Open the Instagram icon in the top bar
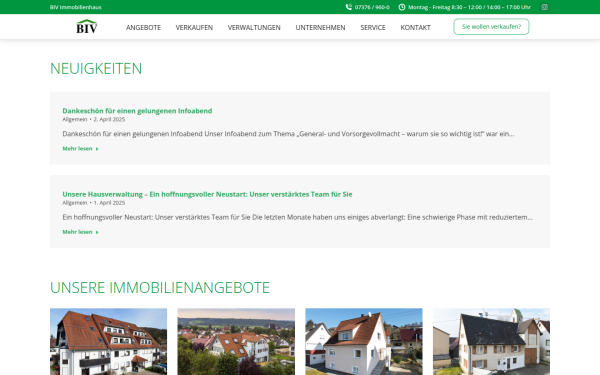This screenshot has width=600, height=375. pyautogui.click(x=545, y=7)
